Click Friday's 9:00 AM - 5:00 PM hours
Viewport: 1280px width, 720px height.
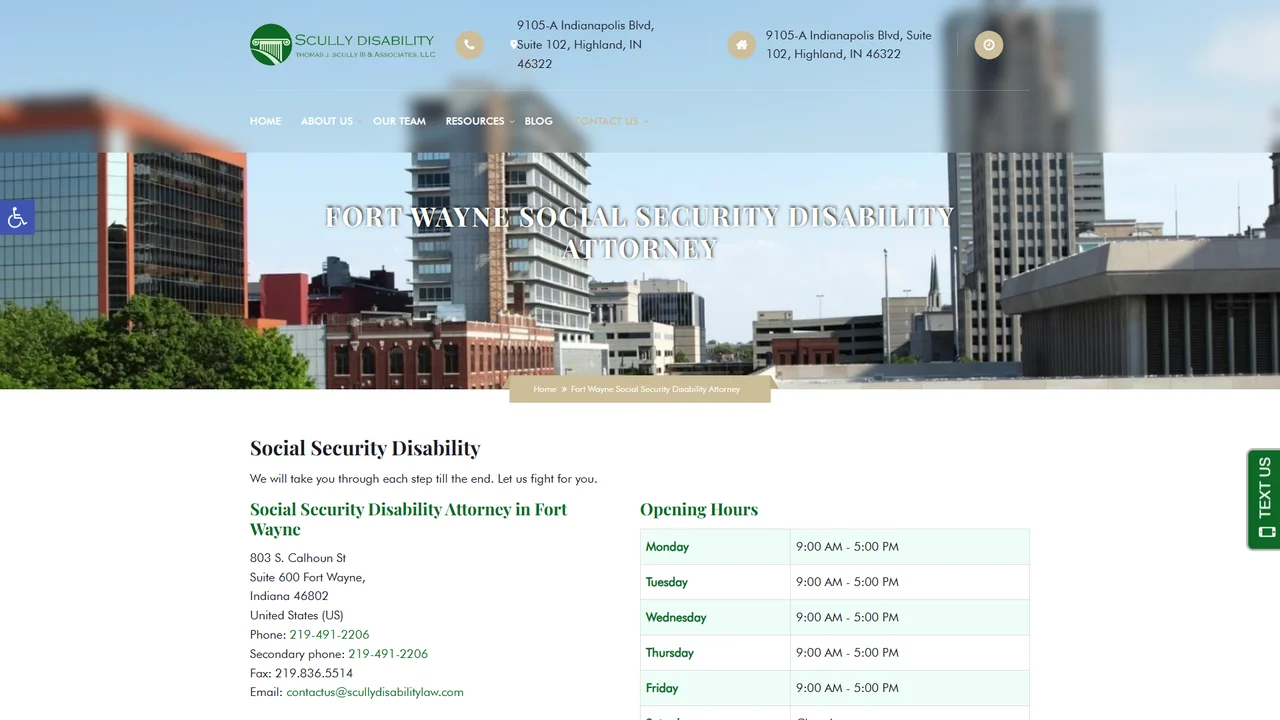847,688
